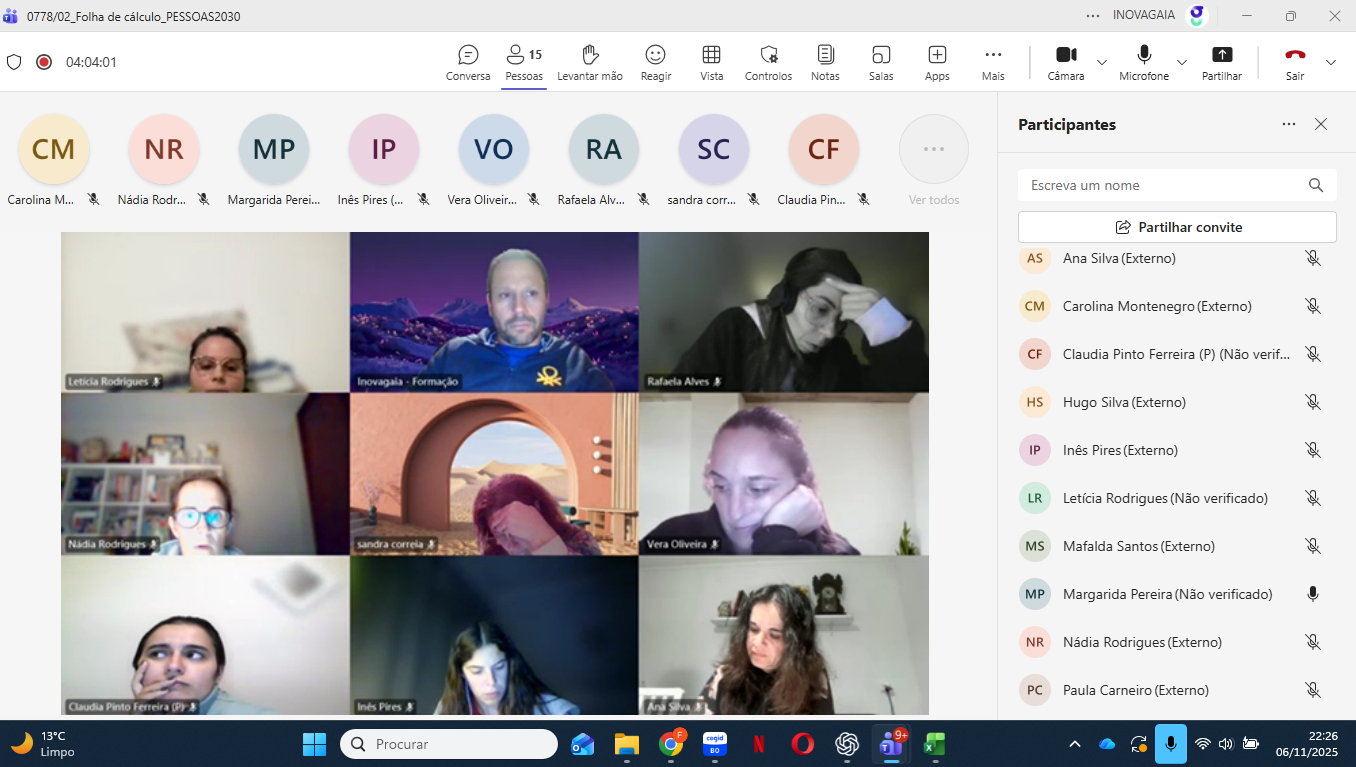Open Excel from the Windows taskbar
1356x767 pixels.
[935, 744]
